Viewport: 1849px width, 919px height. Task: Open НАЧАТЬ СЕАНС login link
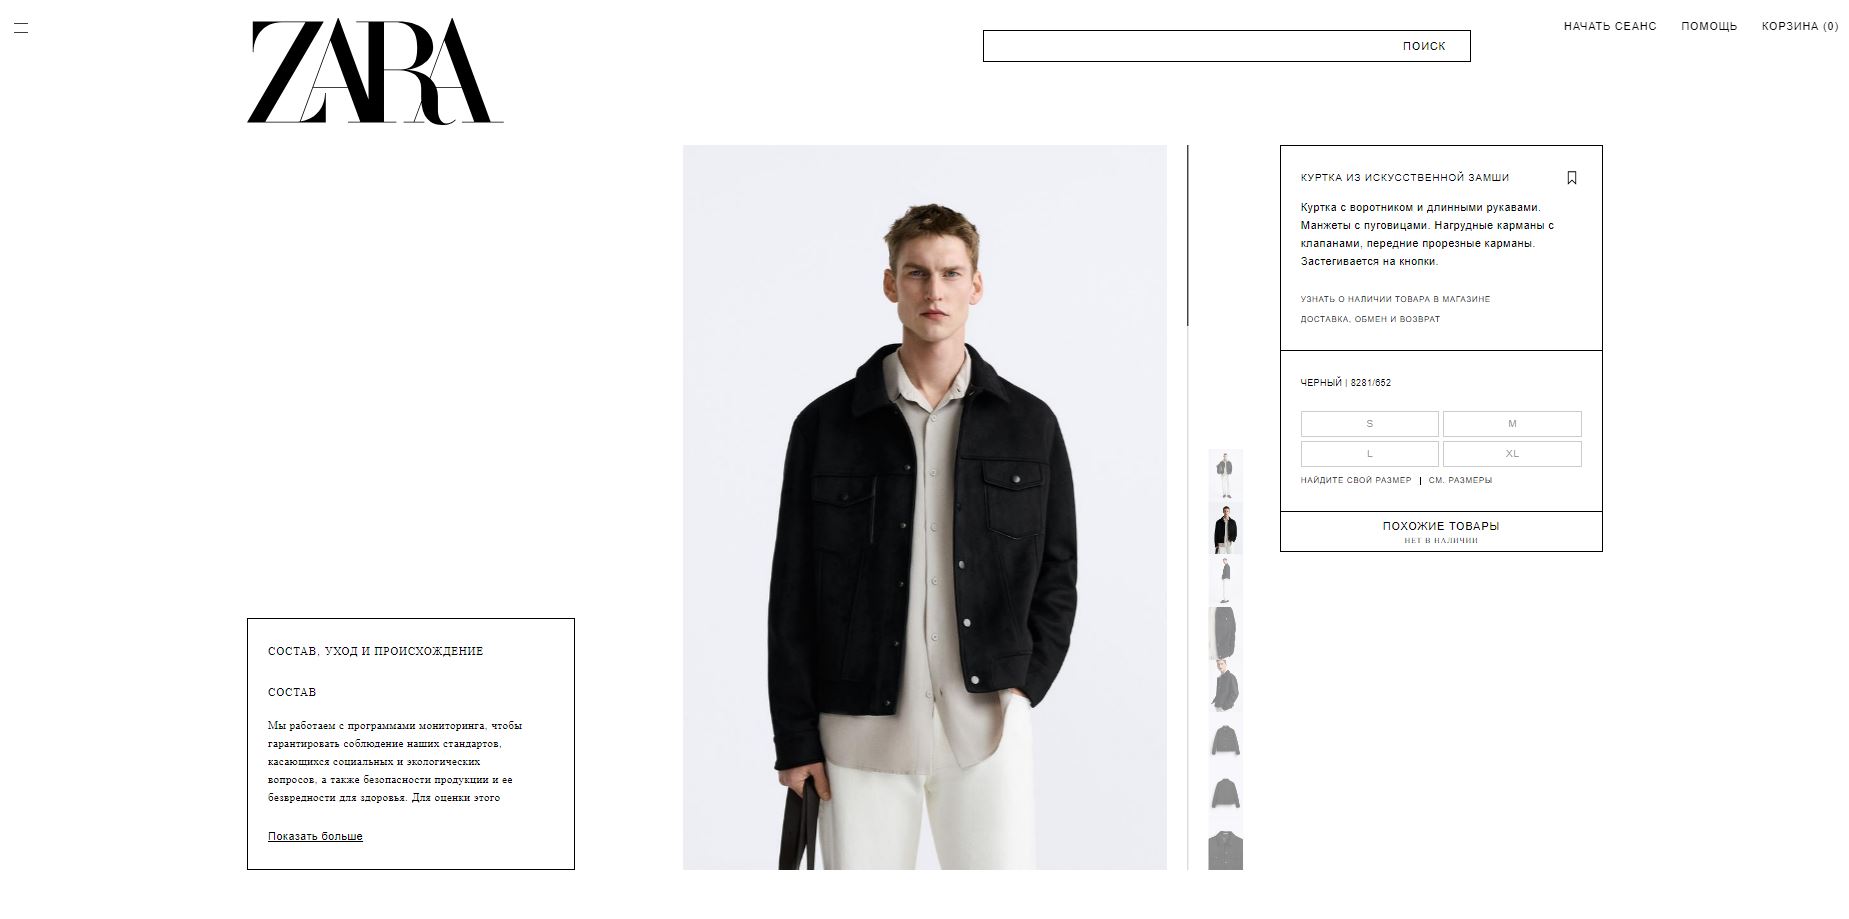coord(1610,26)
